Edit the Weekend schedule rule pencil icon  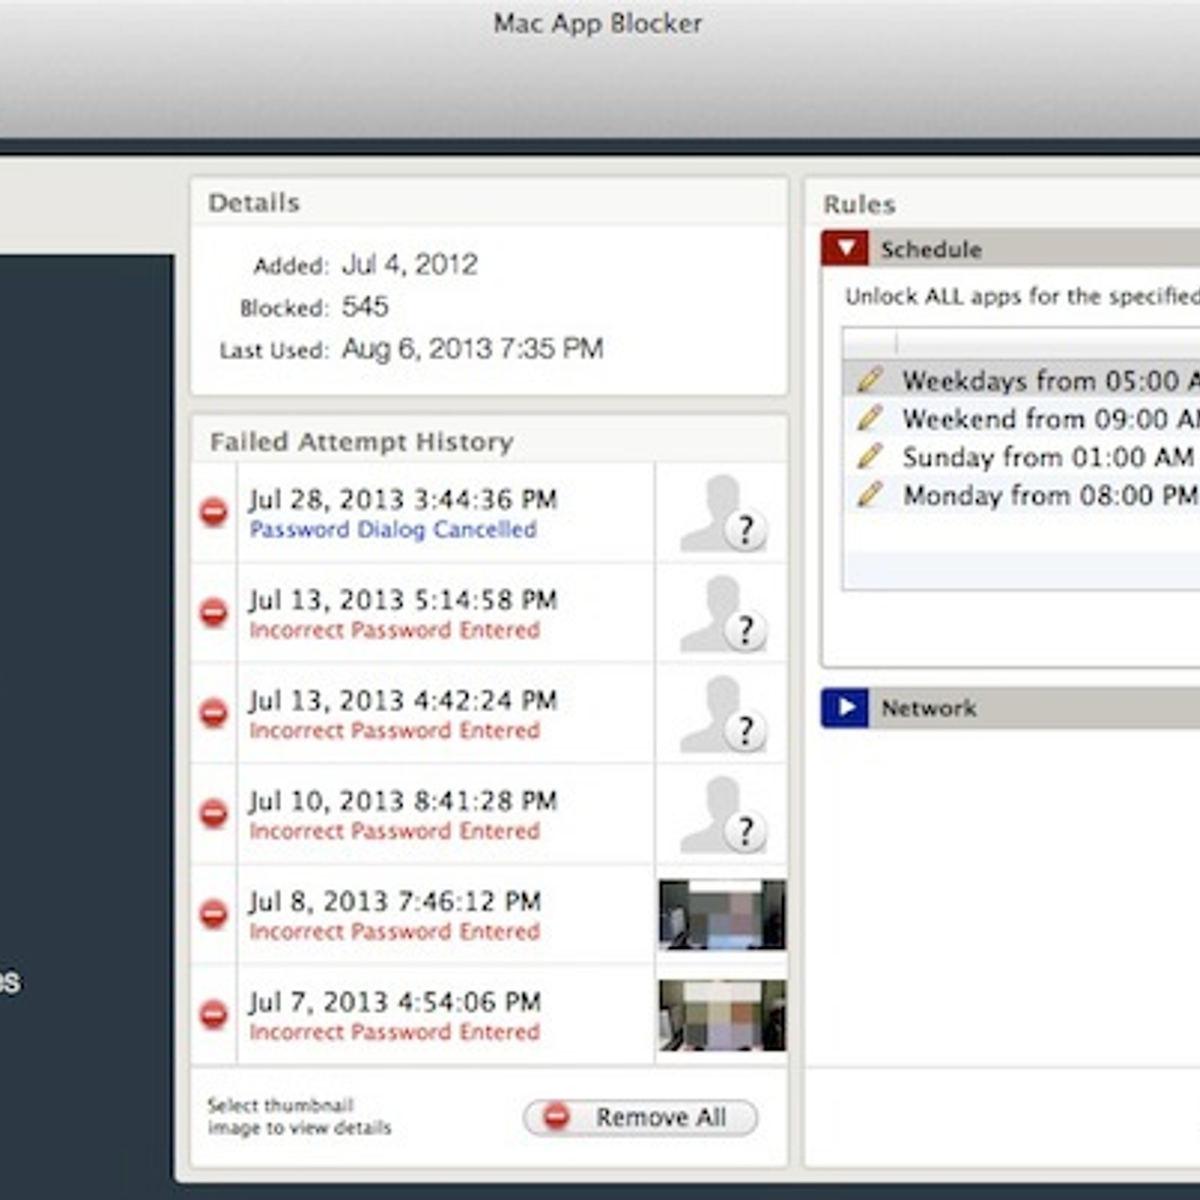[x=870, y=418]
